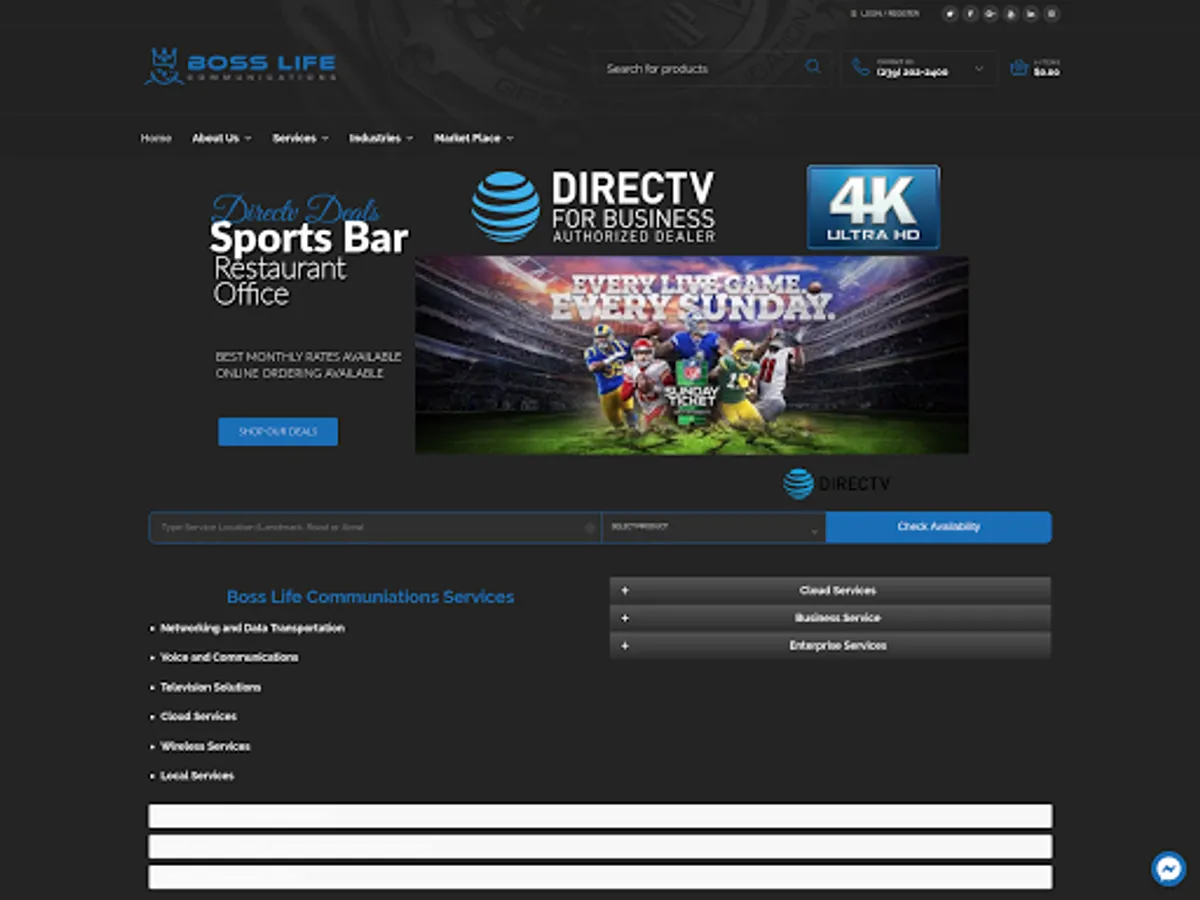1200x900 pixels.
Task: Go to the Home menu item
Action: coord(156,138)
